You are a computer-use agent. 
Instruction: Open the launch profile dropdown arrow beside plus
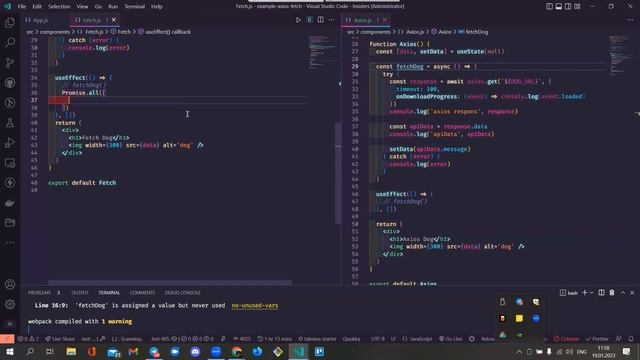point(591,293)
